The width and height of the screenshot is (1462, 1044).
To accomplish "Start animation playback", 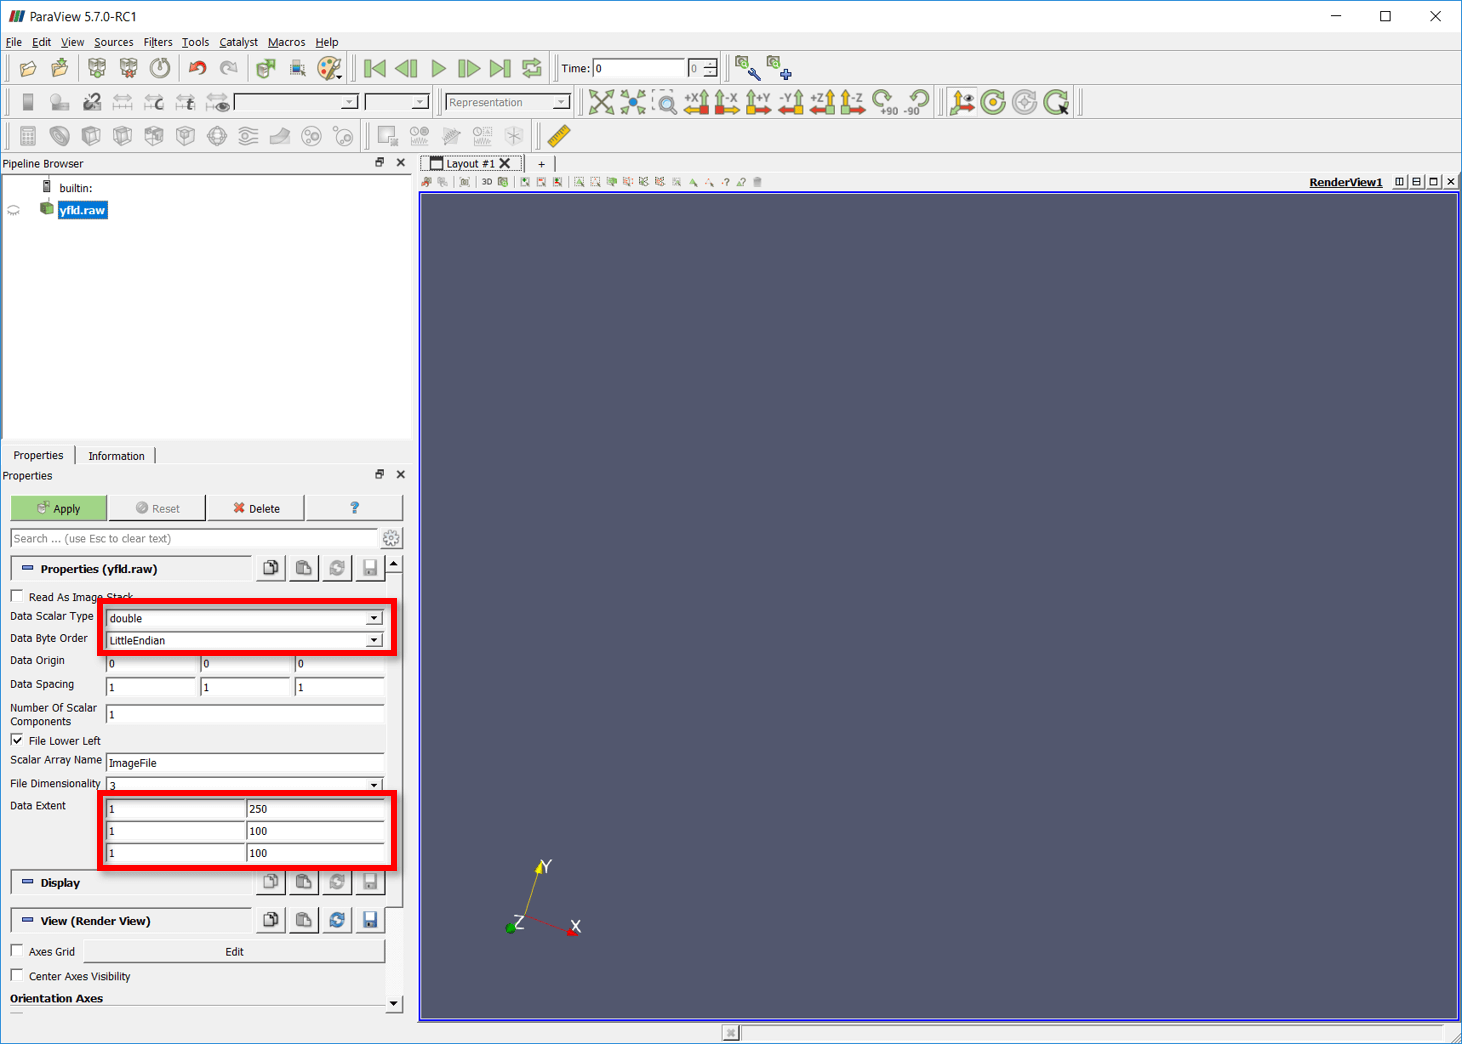I will pyautogui.click(x=438, y=68).
